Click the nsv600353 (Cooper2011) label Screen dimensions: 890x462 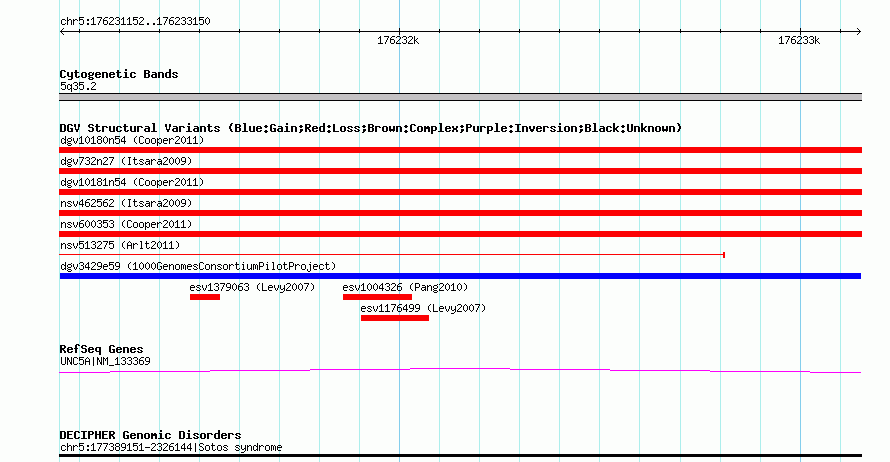coord(126,224)
